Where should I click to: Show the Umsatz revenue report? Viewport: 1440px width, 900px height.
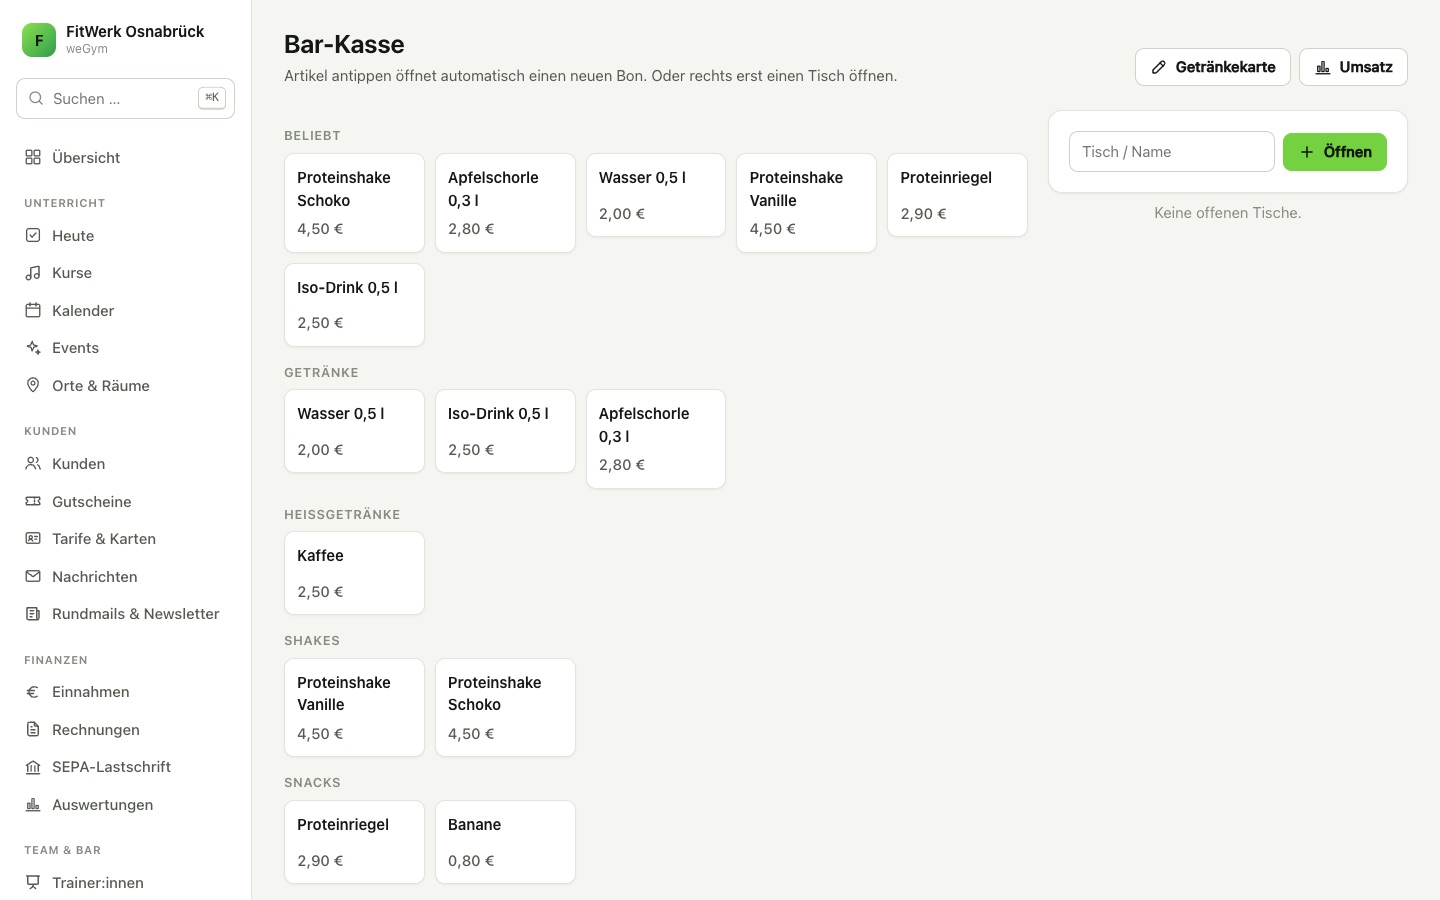[x=1353, y=67]
